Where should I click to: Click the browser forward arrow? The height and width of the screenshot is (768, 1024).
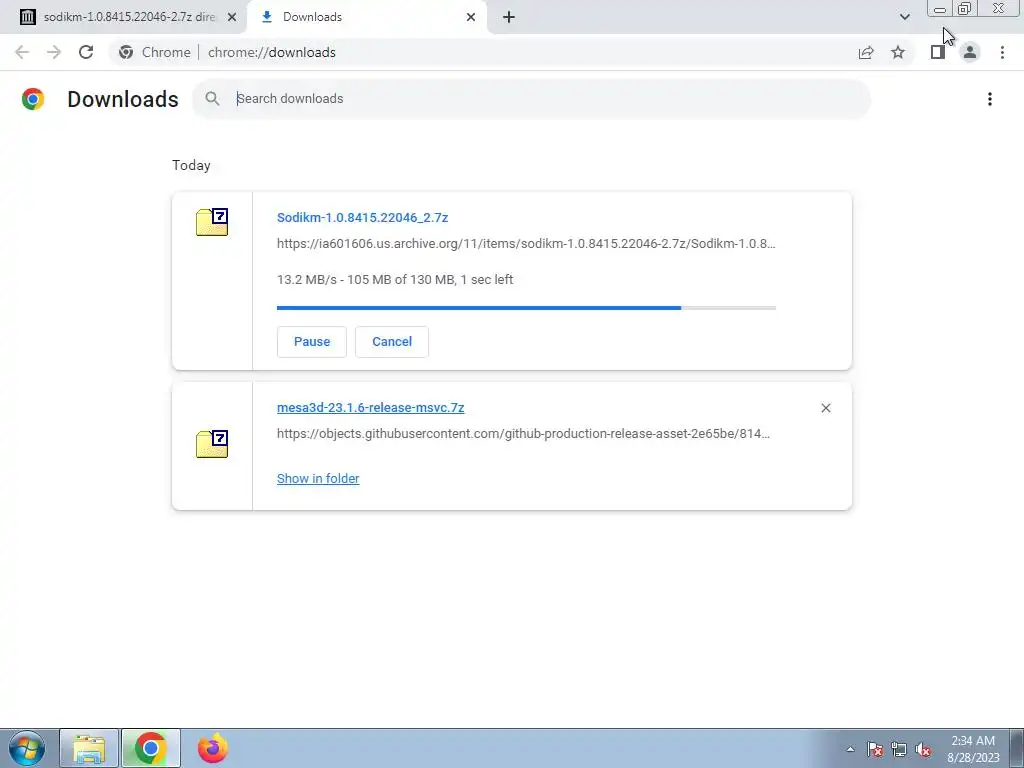[54, 52]
